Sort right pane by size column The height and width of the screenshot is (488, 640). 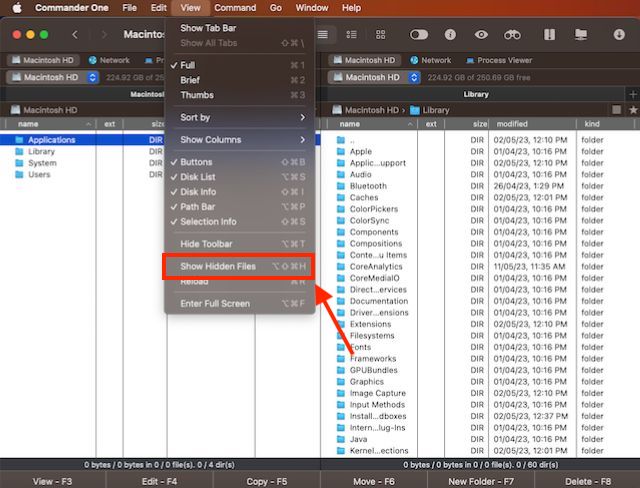(467, 124)
